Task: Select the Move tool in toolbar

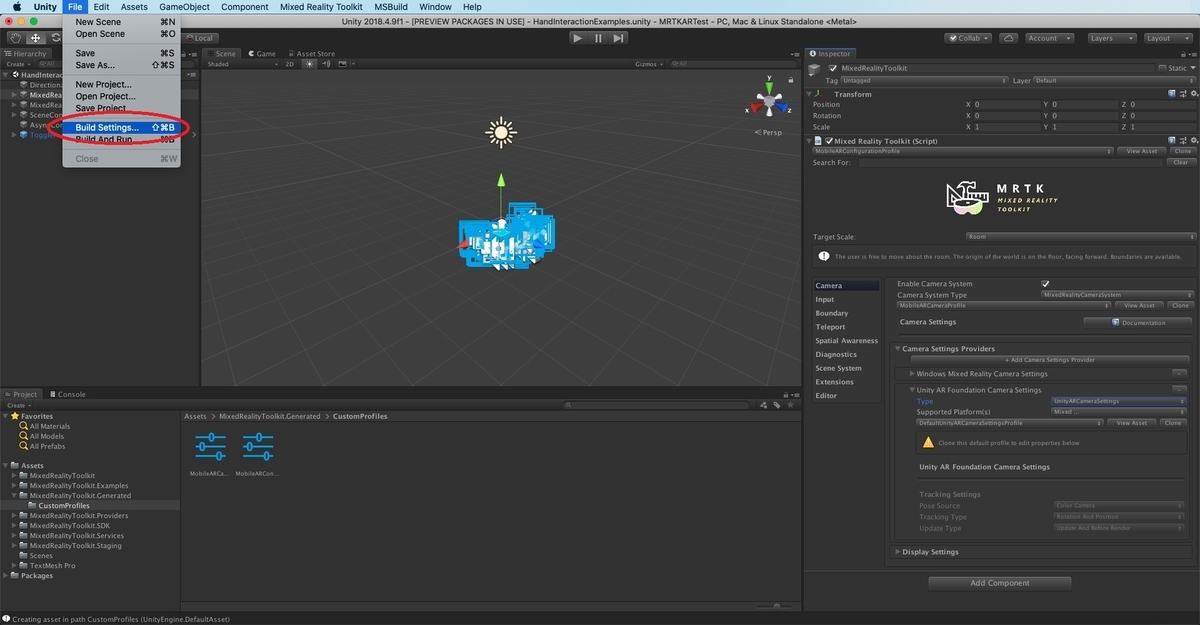Action: pos(34,38)
